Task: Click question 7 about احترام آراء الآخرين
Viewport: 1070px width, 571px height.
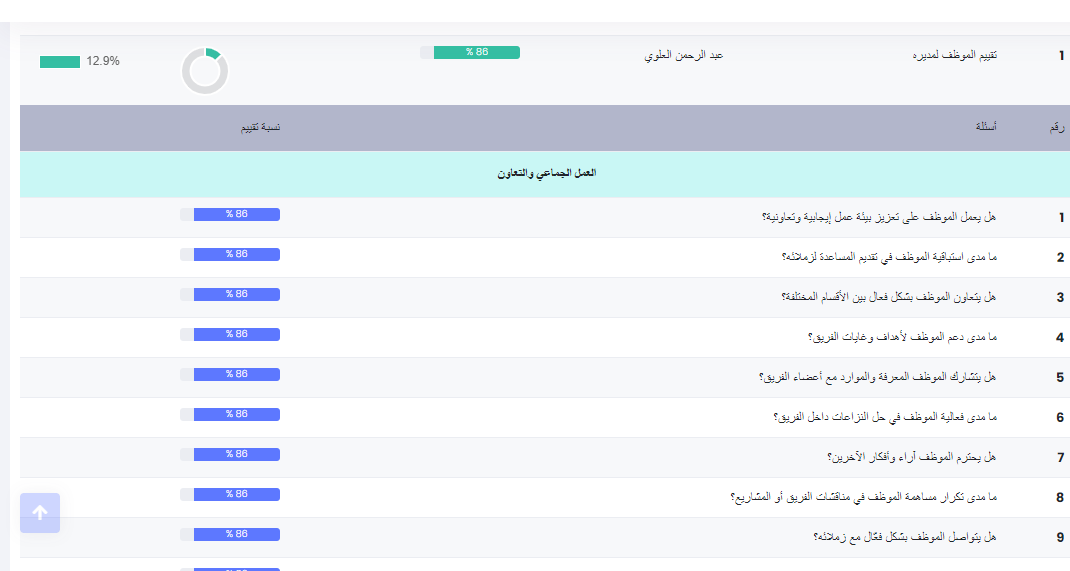Action: (911, 457)
